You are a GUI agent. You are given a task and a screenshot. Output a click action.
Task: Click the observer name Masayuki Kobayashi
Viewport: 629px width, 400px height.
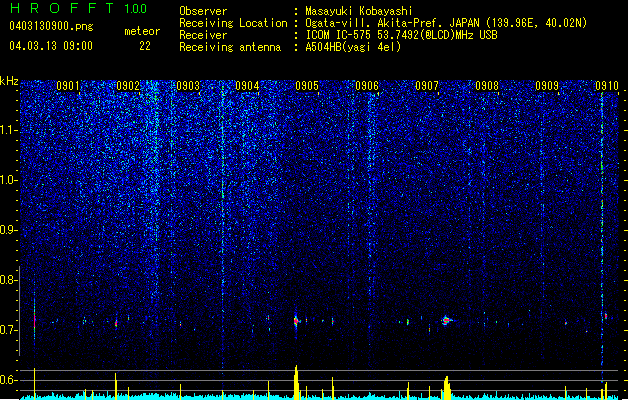tap(359, 11)
